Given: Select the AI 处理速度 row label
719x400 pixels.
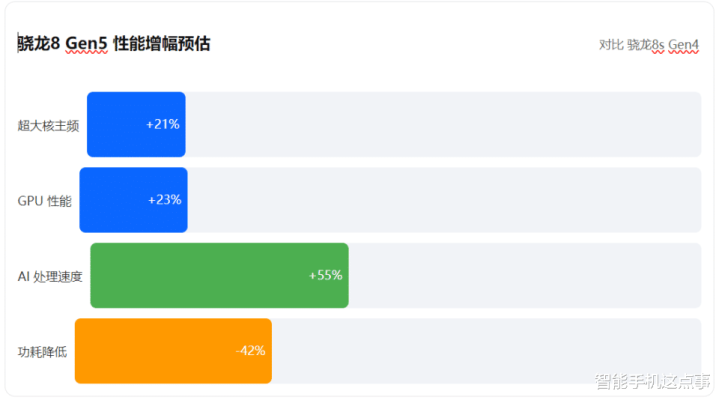Looking at the screenshot, I should (50, 276).
